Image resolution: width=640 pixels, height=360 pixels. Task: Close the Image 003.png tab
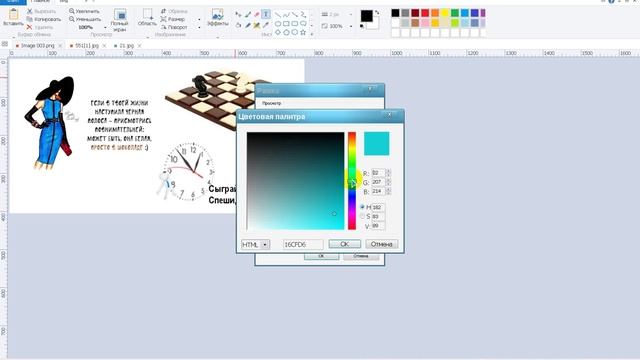[x=60, y=46]
